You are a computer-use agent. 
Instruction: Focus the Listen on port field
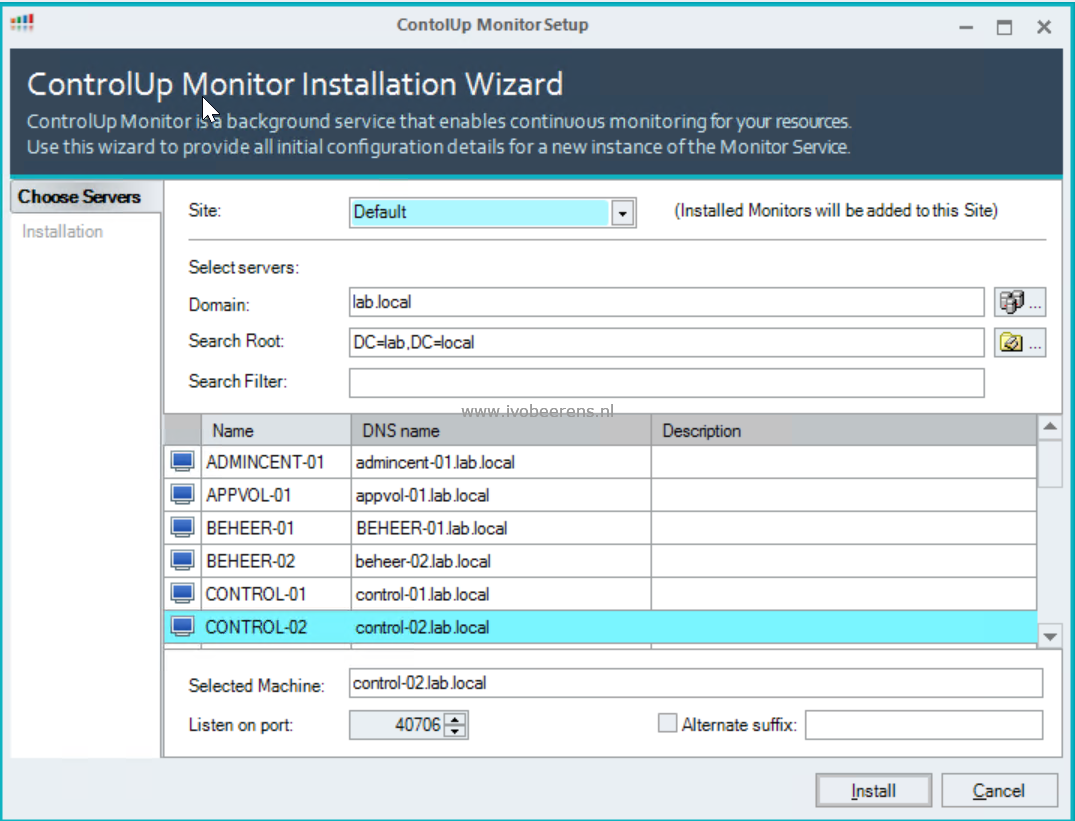point(397,725)
